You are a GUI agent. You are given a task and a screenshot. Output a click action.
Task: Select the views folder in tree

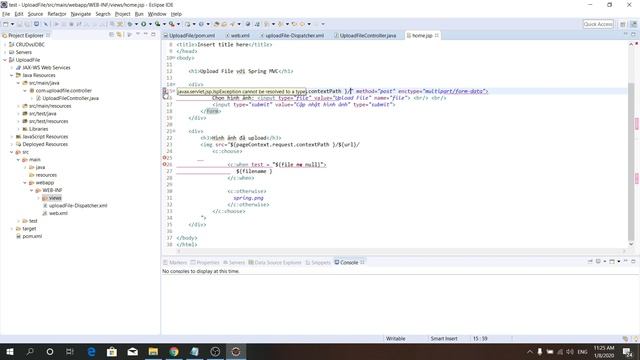click(52, 198)
